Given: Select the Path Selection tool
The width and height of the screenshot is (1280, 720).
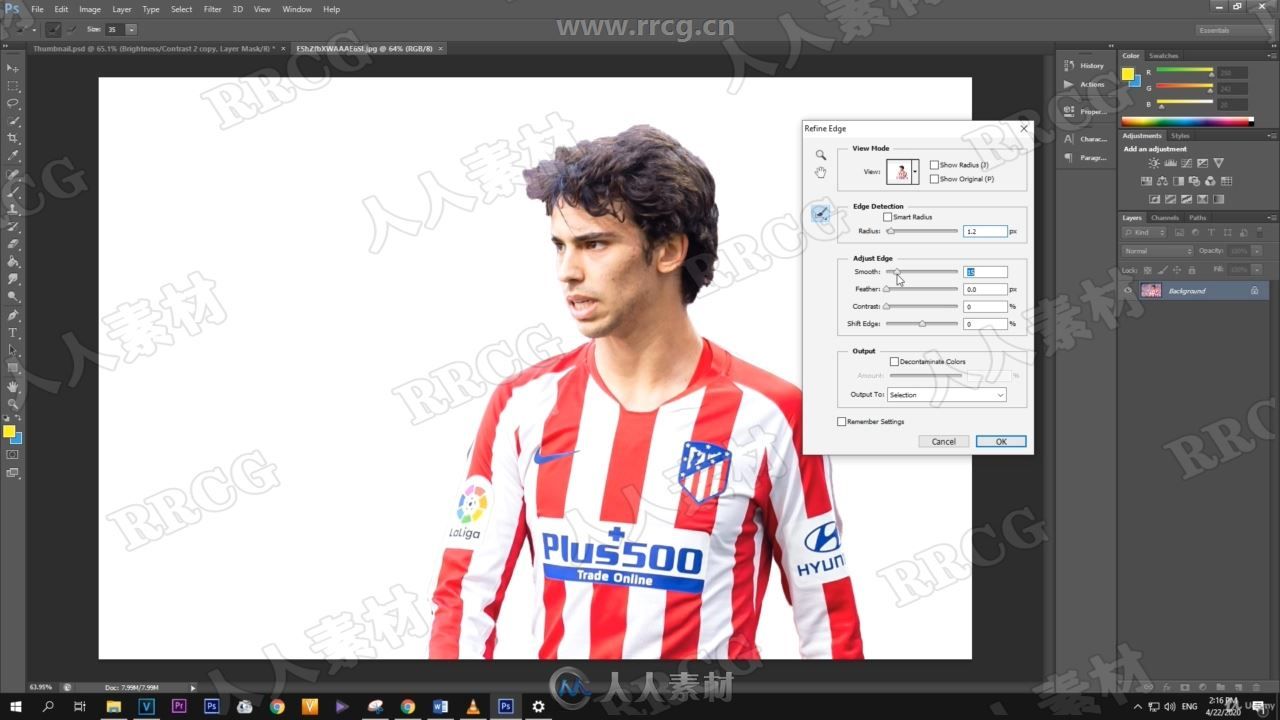Looking at the screenshot, I should tap(13, 350).
